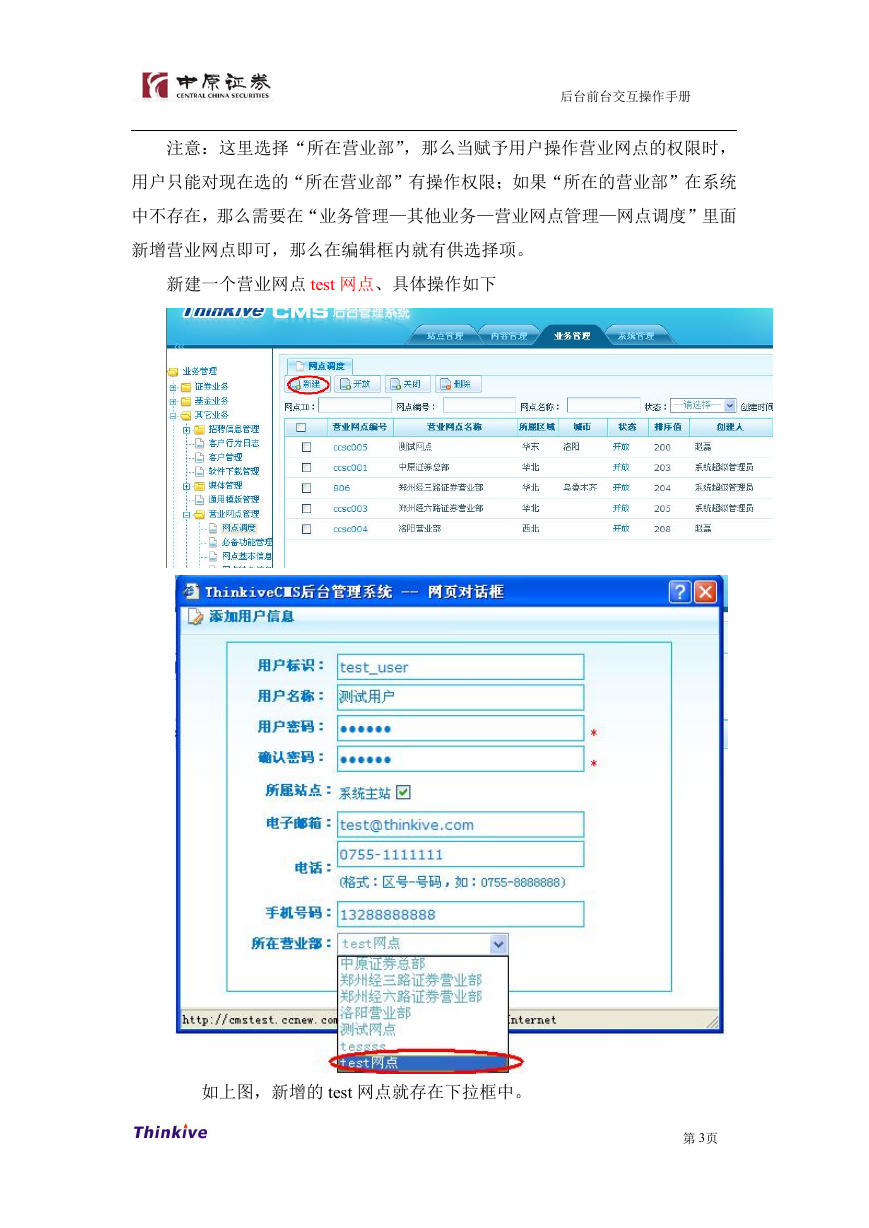Expand the 证券业务 tree node

coord(173,386)
